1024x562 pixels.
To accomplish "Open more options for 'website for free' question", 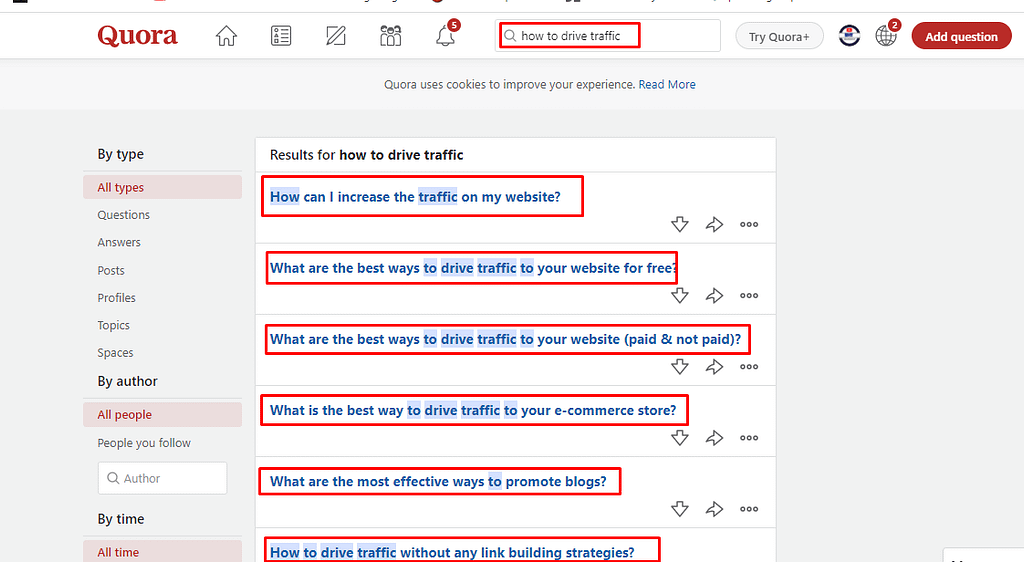I will (x=749, y=296).
